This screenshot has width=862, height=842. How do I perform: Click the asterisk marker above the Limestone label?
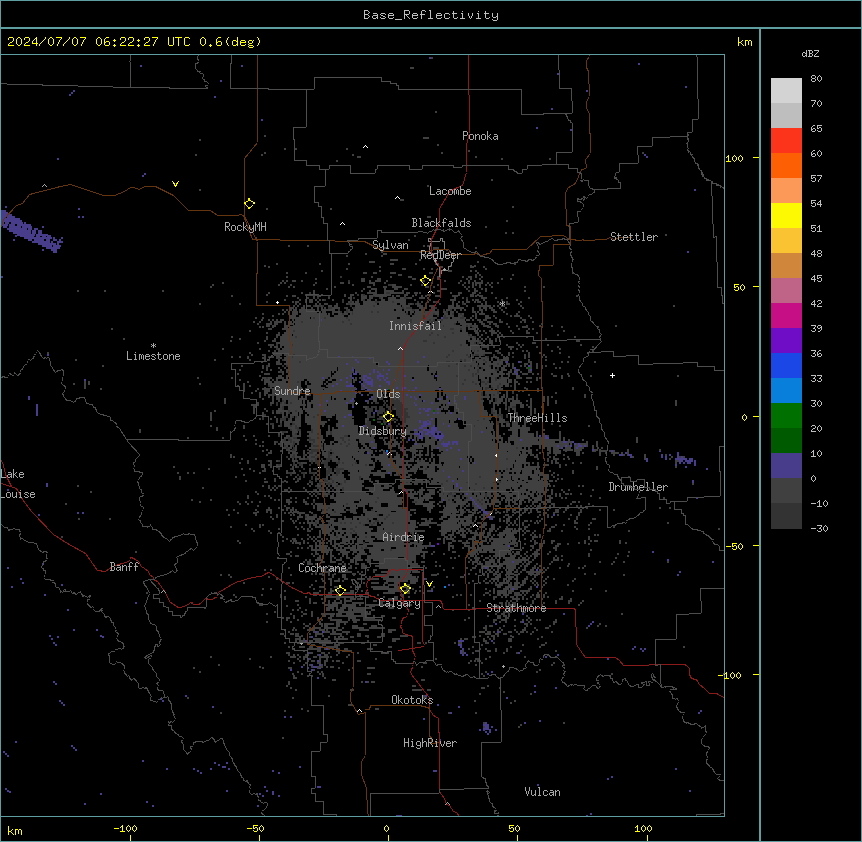(153, 346)
